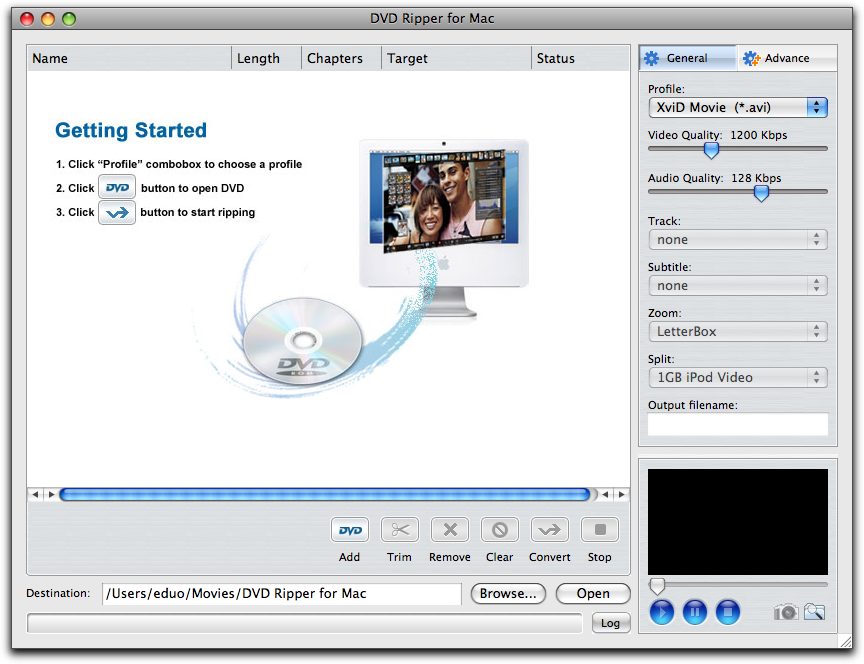Image resolution: width=864 pixels, height=664 pixels.
Task: Click the Video Quality slider handle
Action: [x=711, y=150]
